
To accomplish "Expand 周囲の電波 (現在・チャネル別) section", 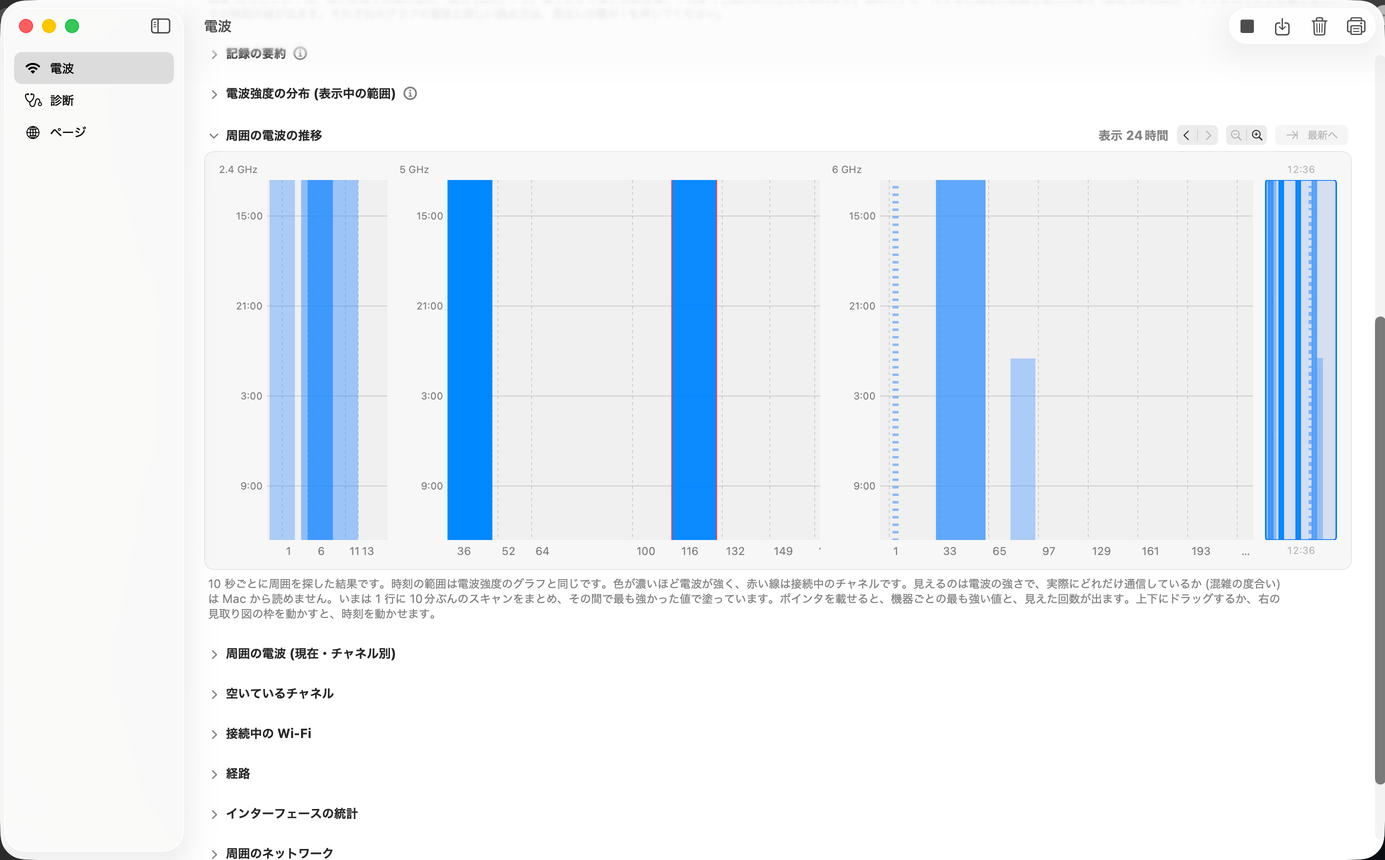I will click(x=214, y=654).
